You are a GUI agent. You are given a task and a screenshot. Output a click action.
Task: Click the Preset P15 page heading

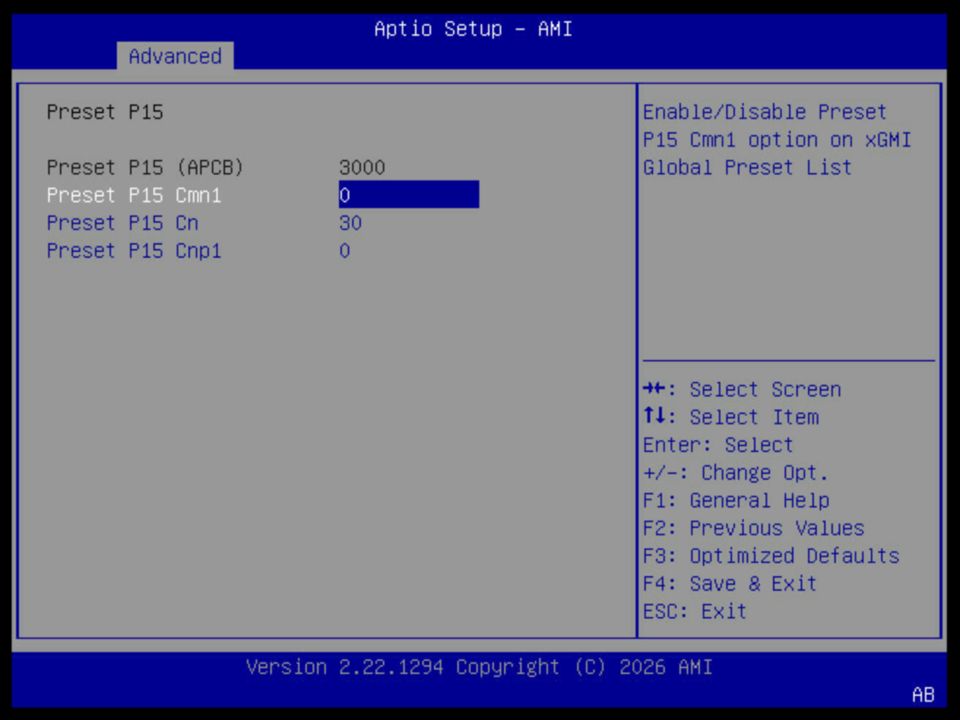pos(105,112)
